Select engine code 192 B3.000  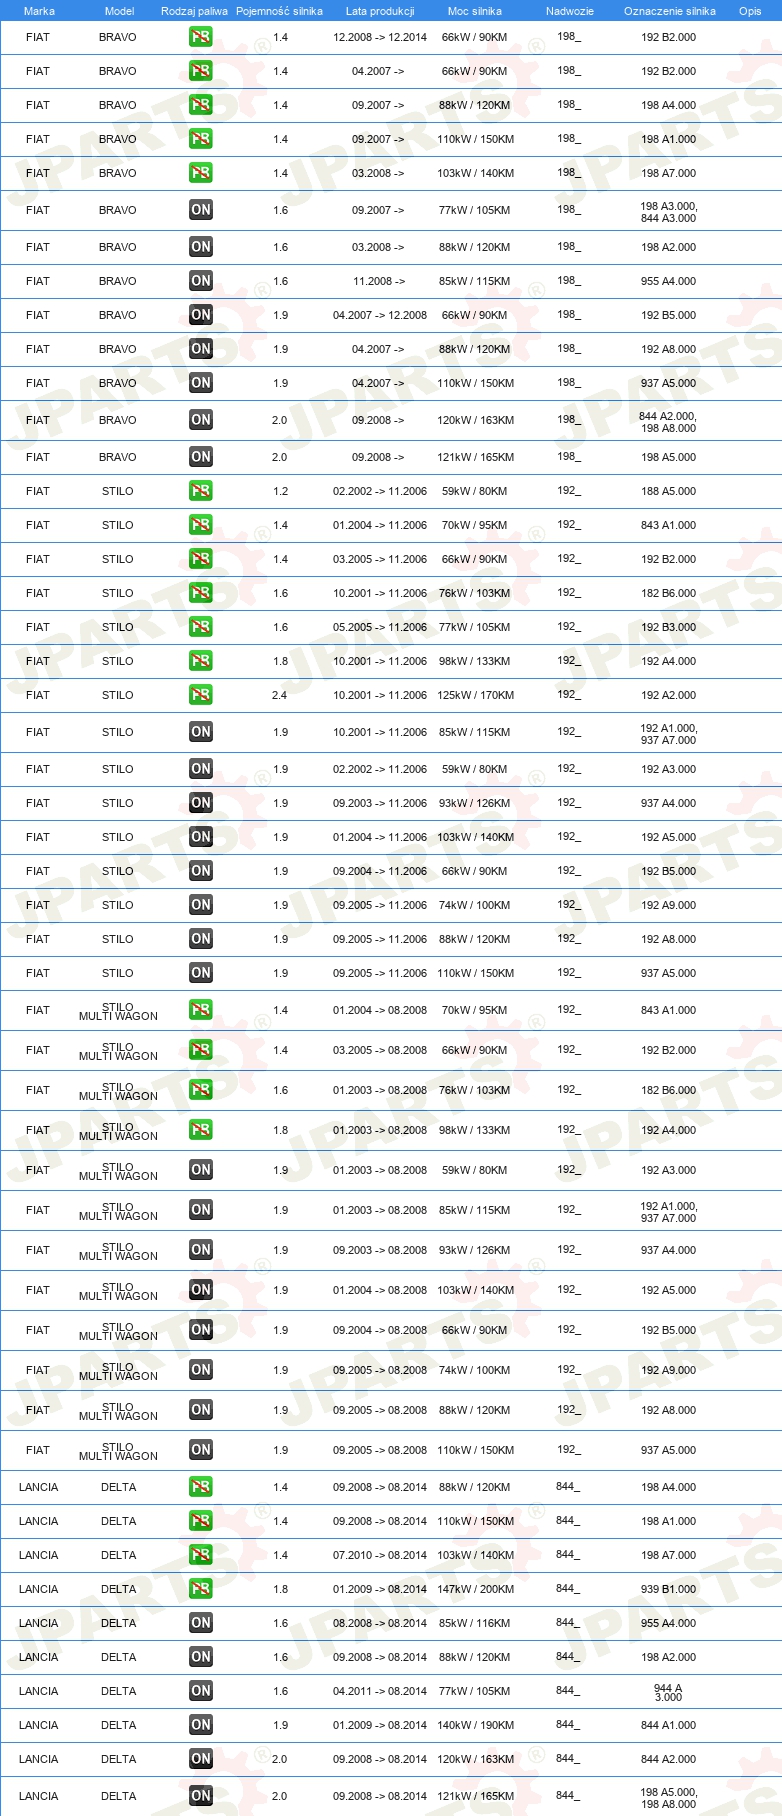pos(669,627)
